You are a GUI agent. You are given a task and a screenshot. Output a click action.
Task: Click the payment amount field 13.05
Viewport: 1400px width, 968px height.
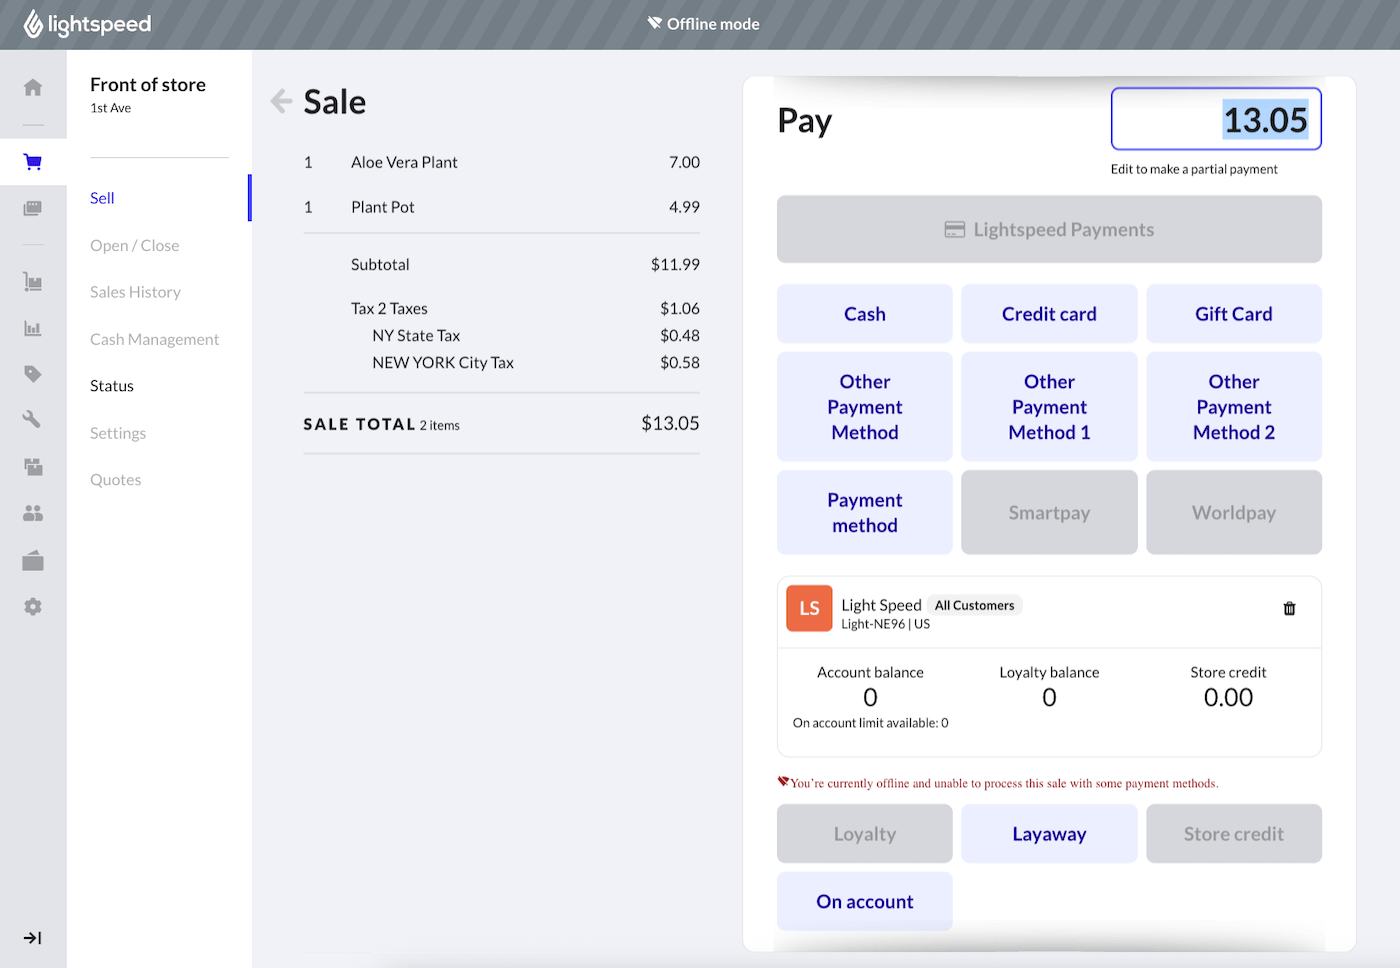(x=1216, y=119)
